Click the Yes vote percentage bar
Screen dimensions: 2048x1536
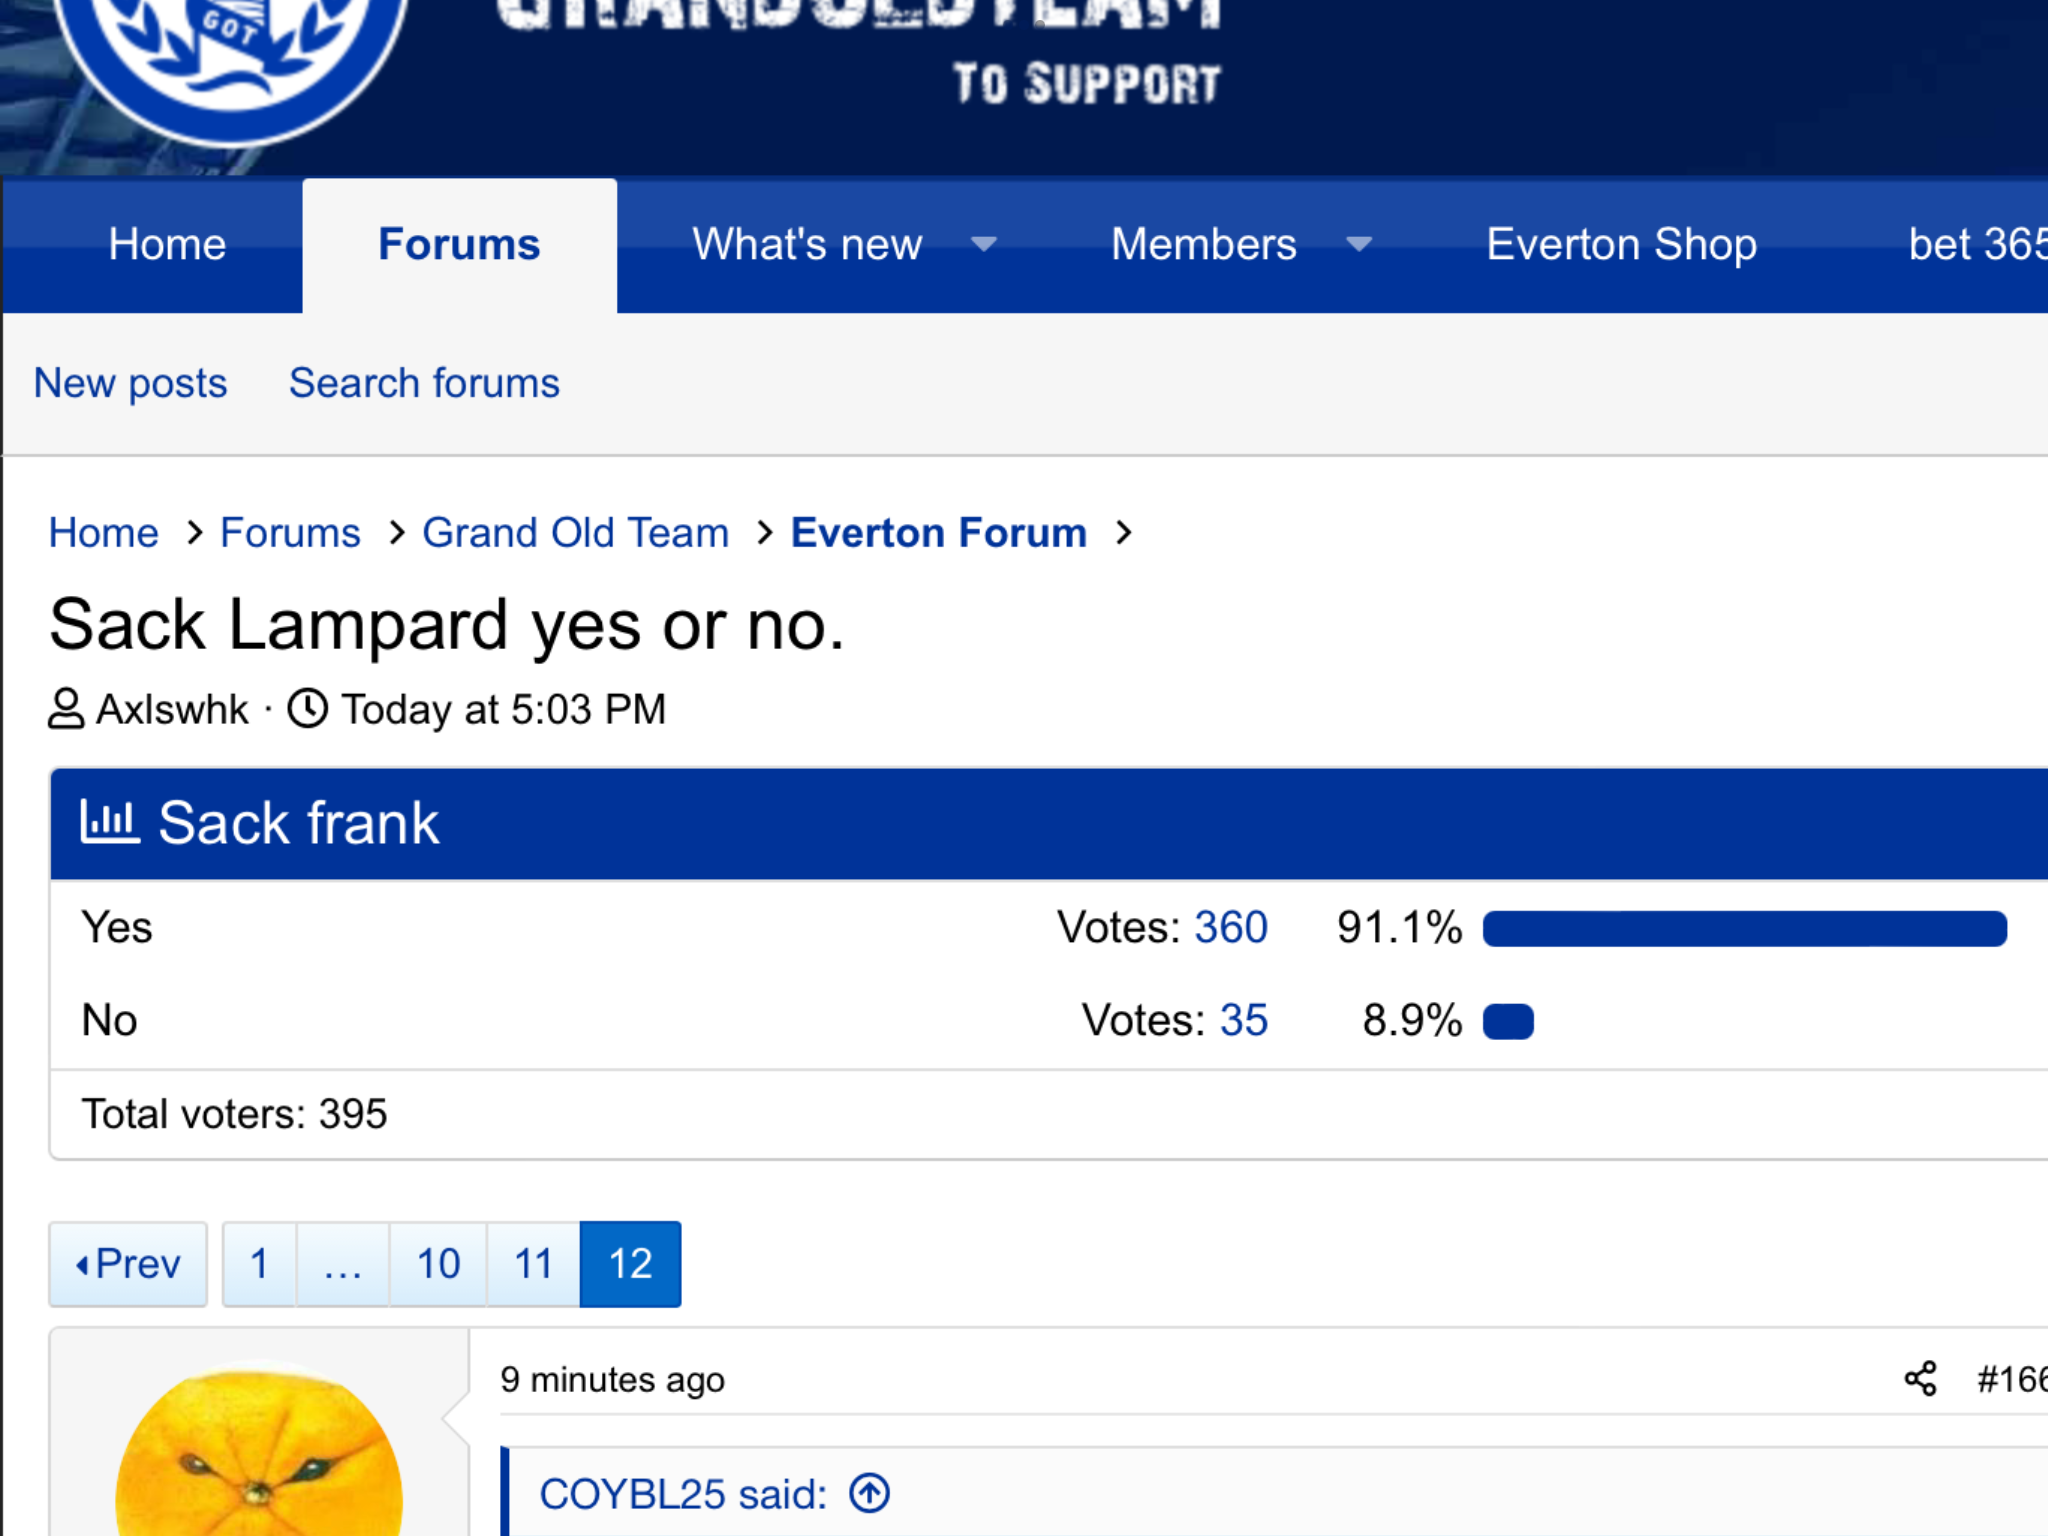coord(1744,928)
